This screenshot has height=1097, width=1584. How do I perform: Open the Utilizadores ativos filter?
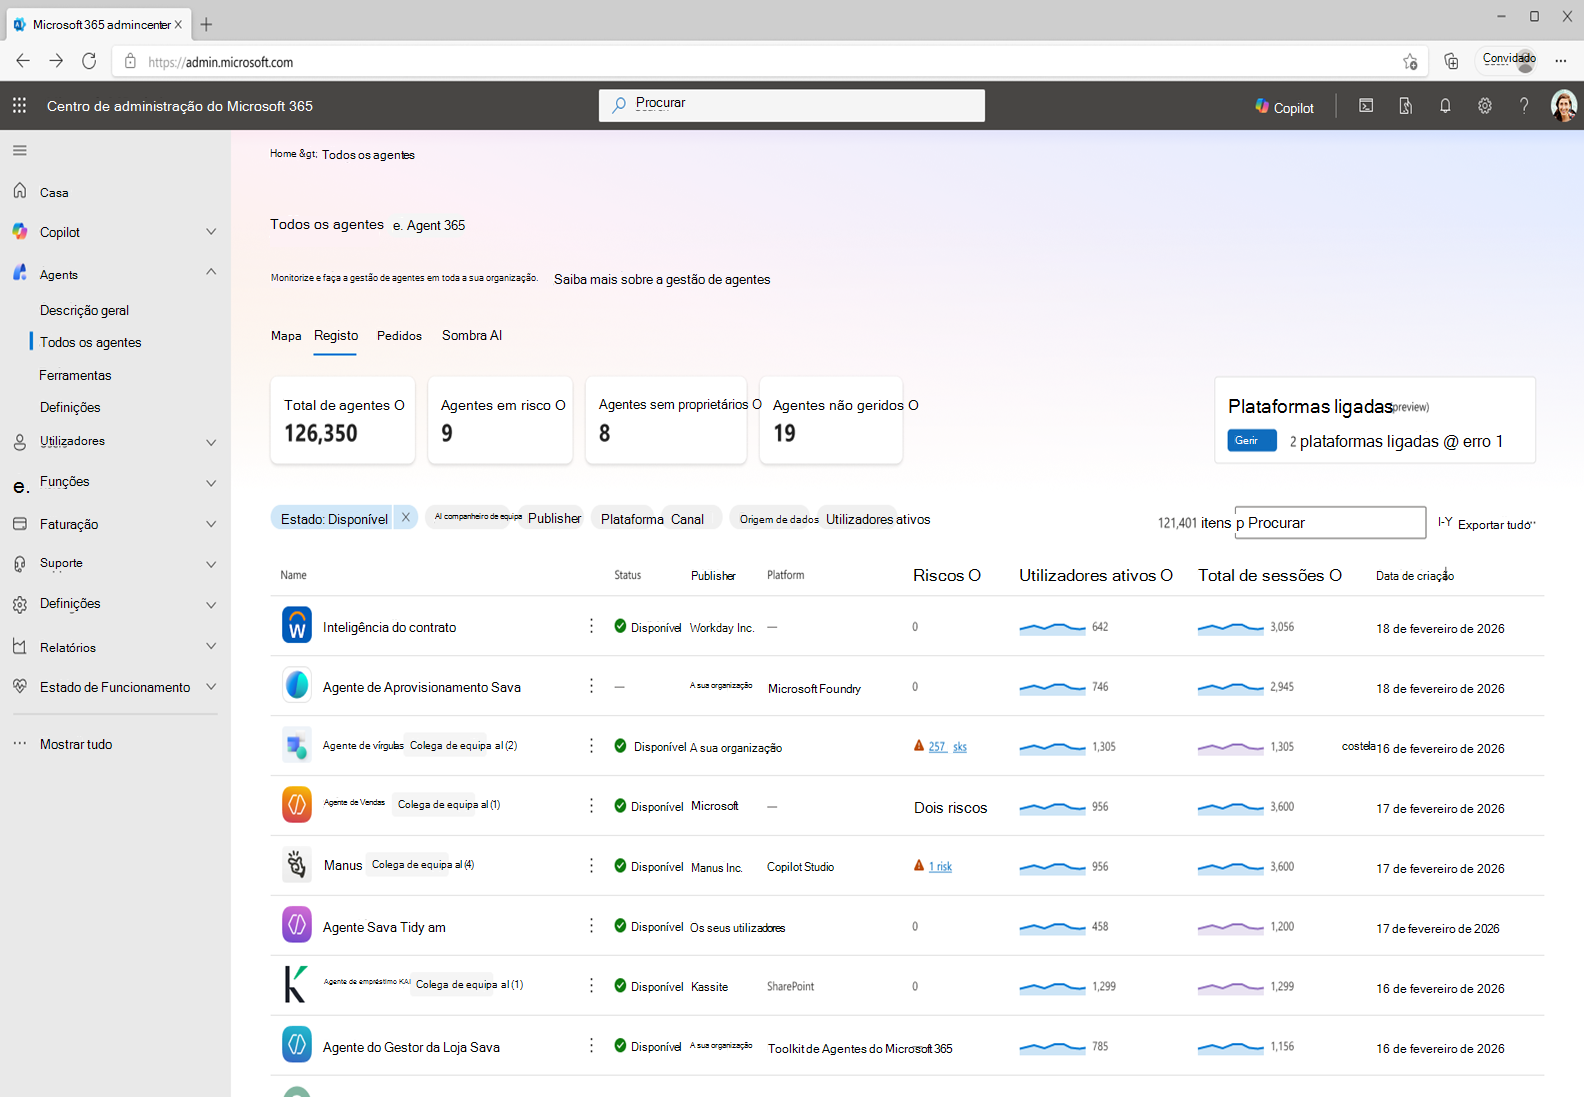pyautogui.click(x=878, y=519)
